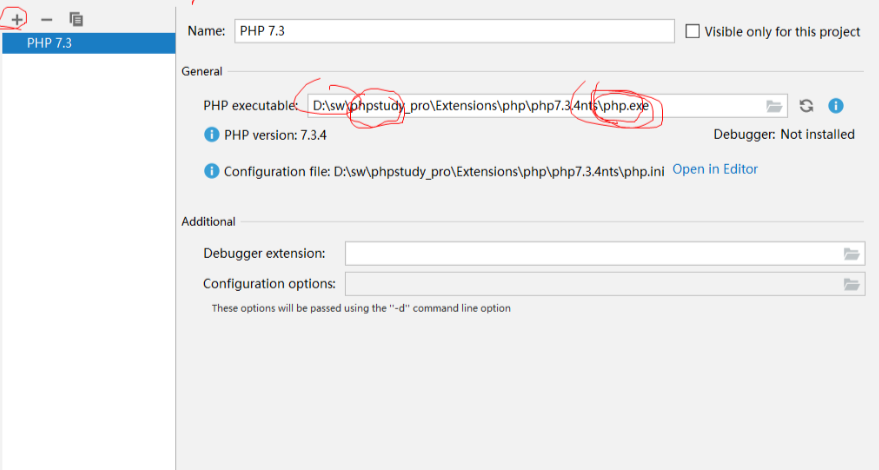Screen dimensions: 879x470
Task: Click the Configuration file path text
Action: pos(444,171)
